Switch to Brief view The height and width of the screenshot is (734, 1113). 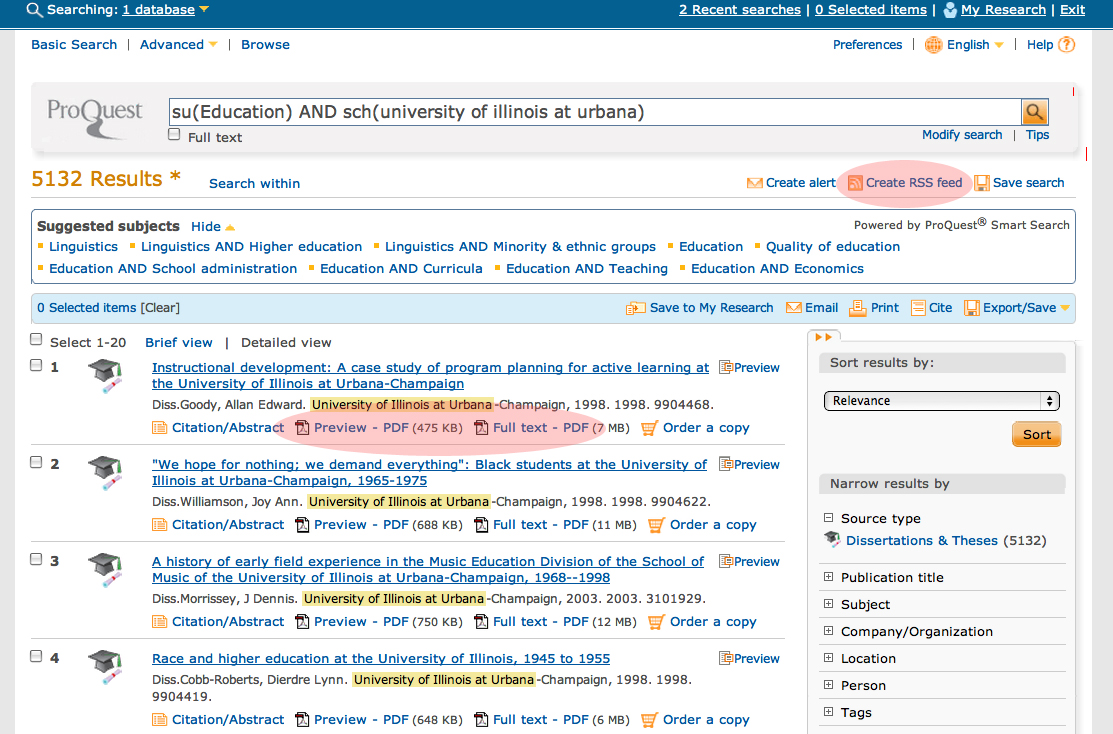179,343
